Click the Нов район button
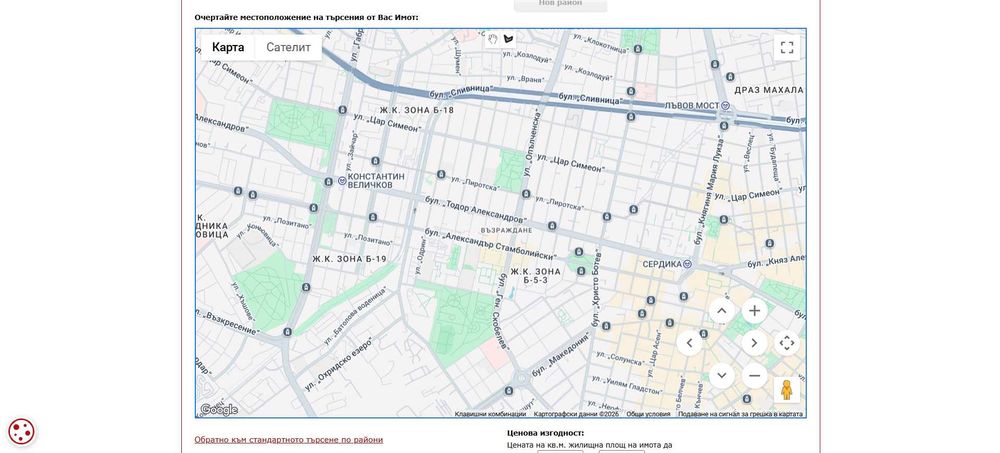The width and height of the screenshot is (1000, 453). pyautogui.click(x=561, y=4)
